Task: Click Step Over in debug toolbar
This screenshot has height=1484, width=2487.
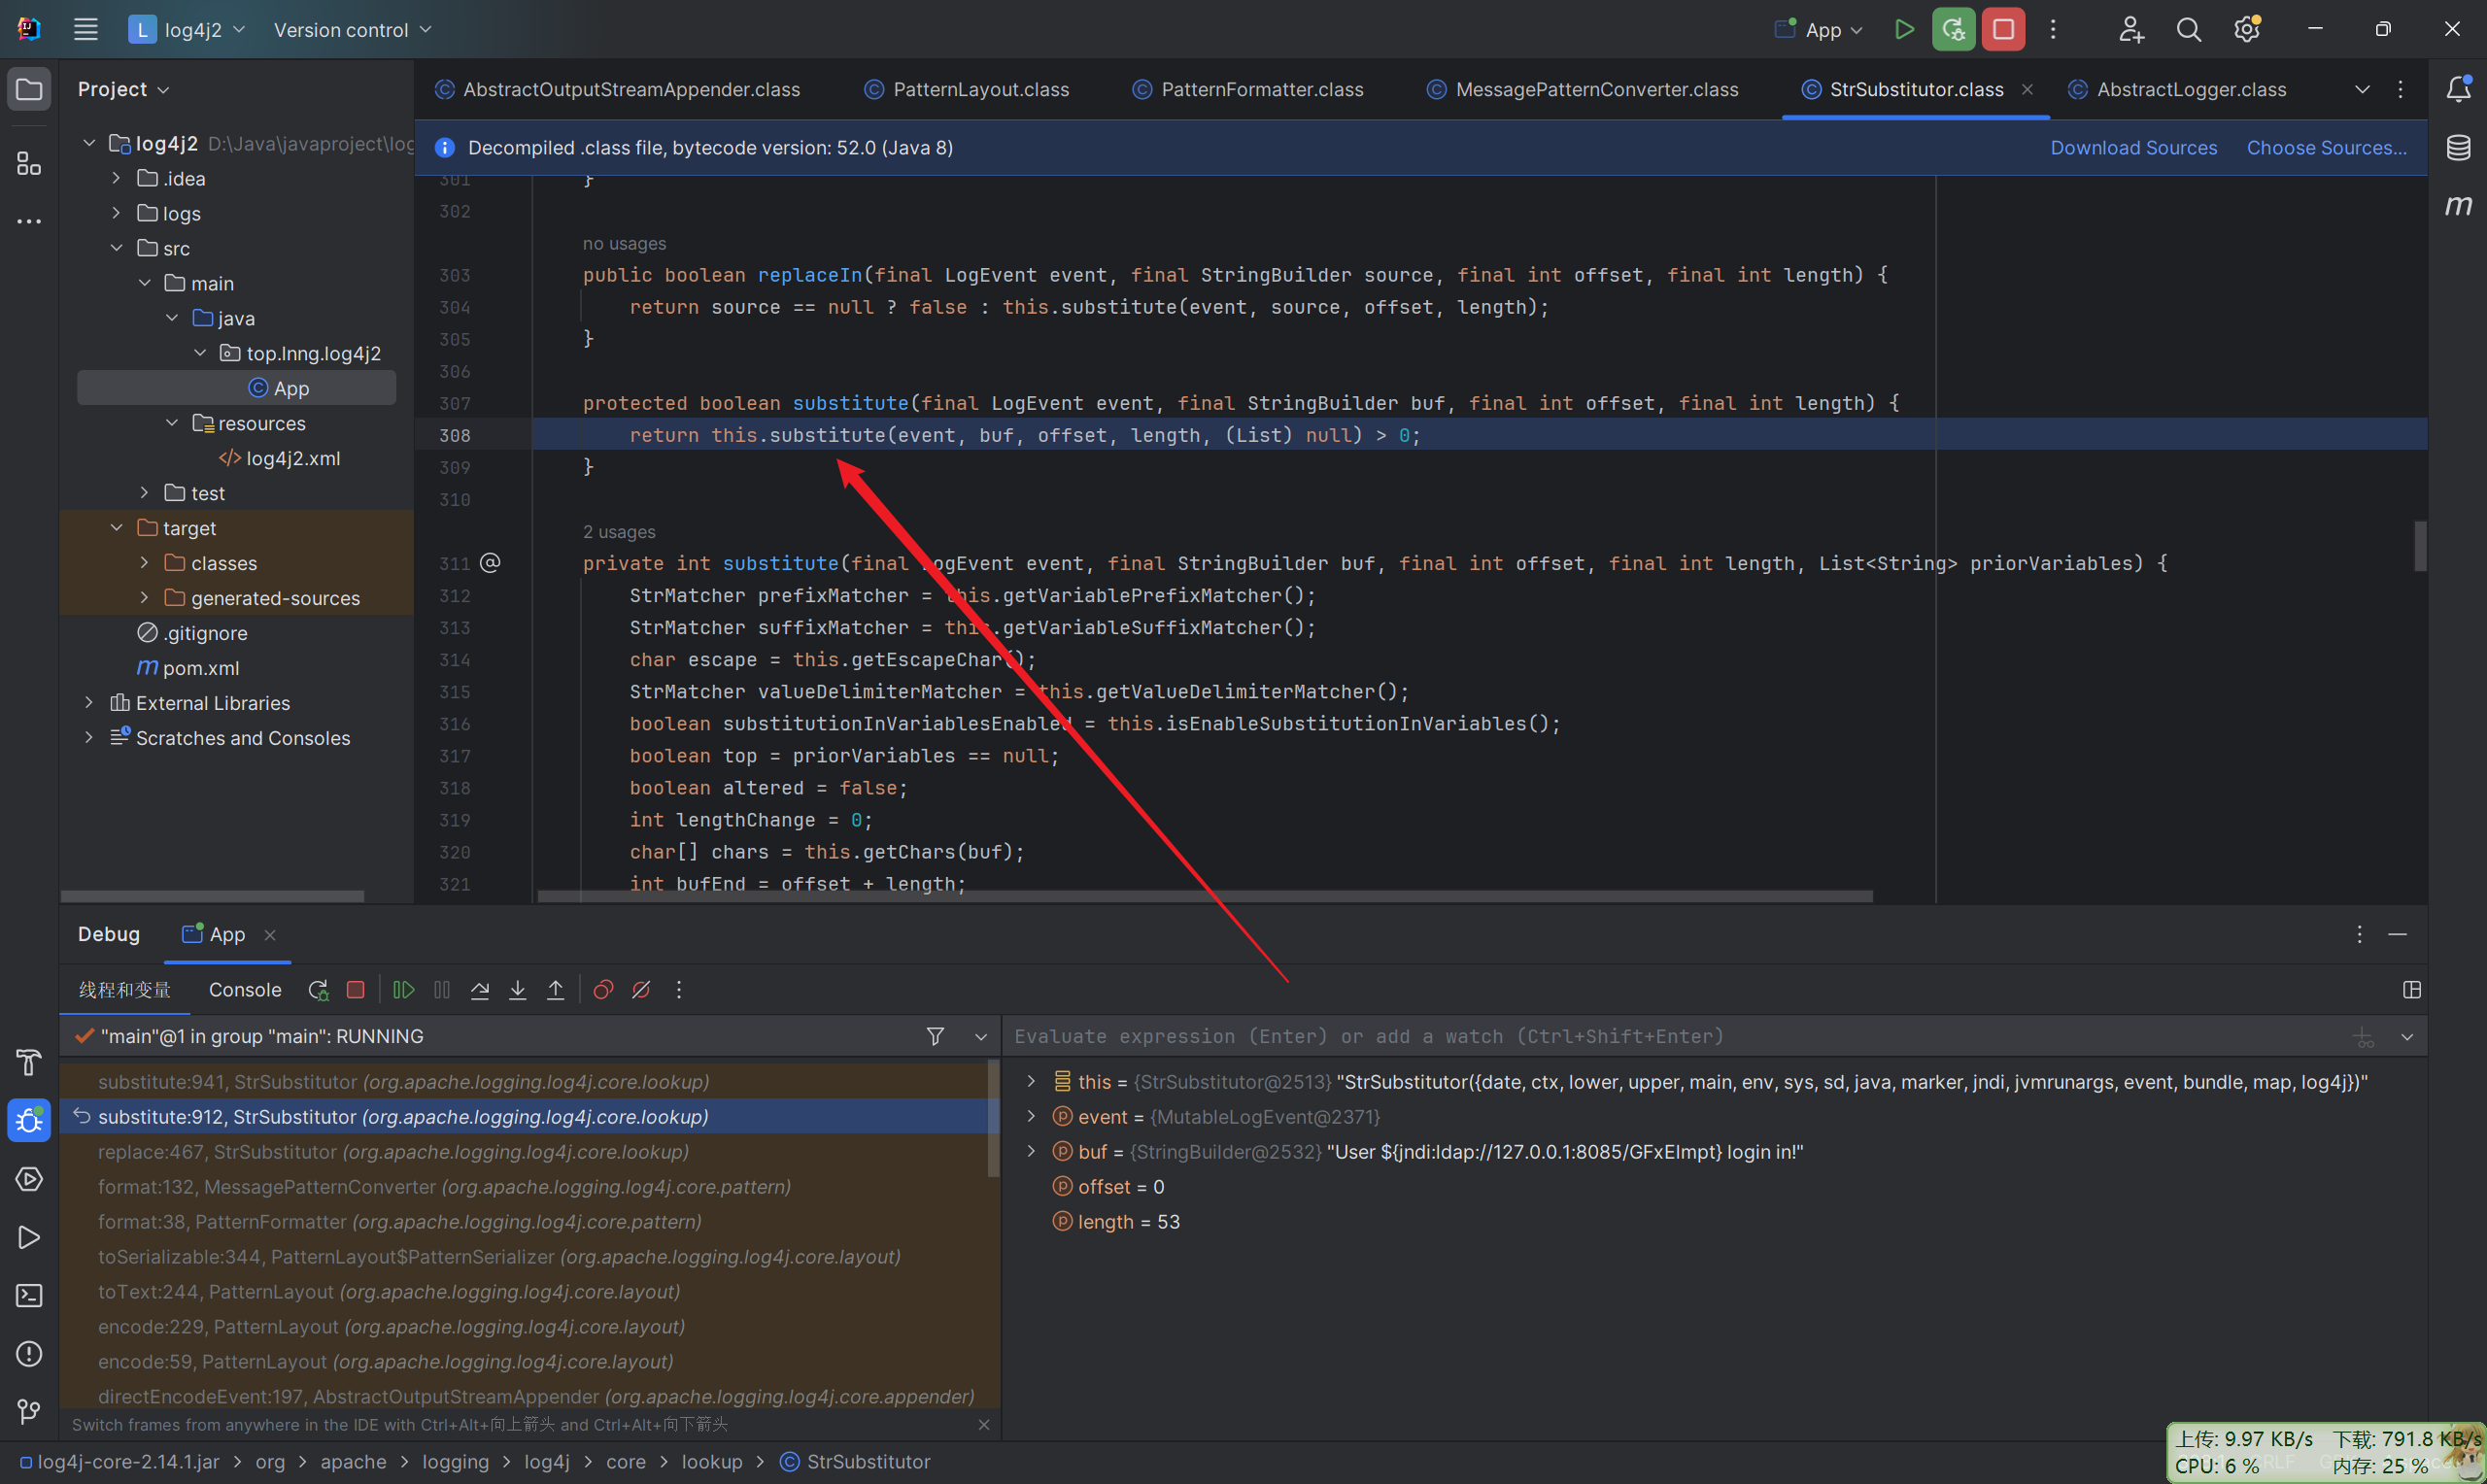Action: [x=480, y=989]
